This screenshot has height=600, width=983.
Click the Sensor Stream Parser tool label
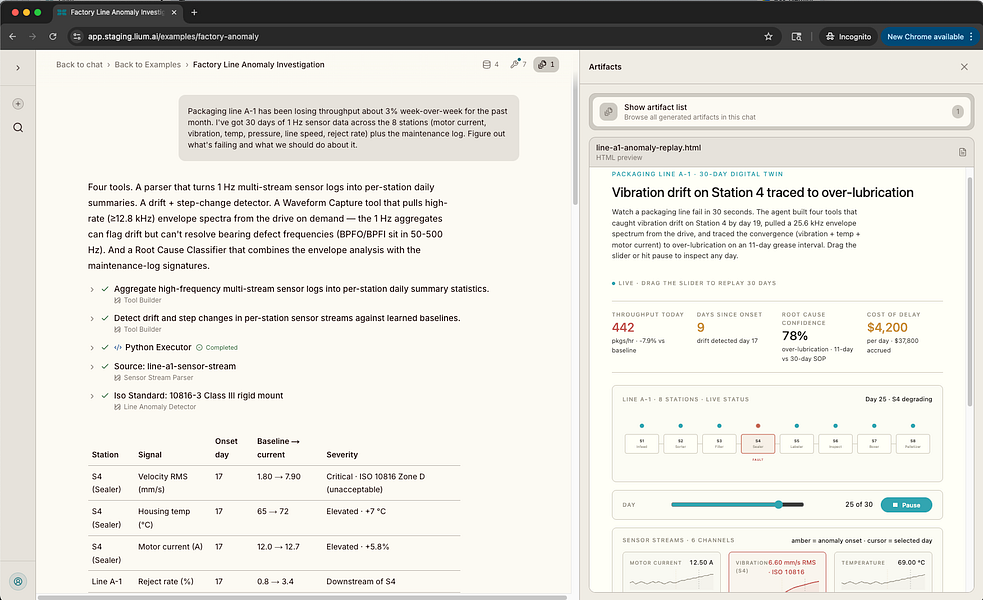[158, 377]
